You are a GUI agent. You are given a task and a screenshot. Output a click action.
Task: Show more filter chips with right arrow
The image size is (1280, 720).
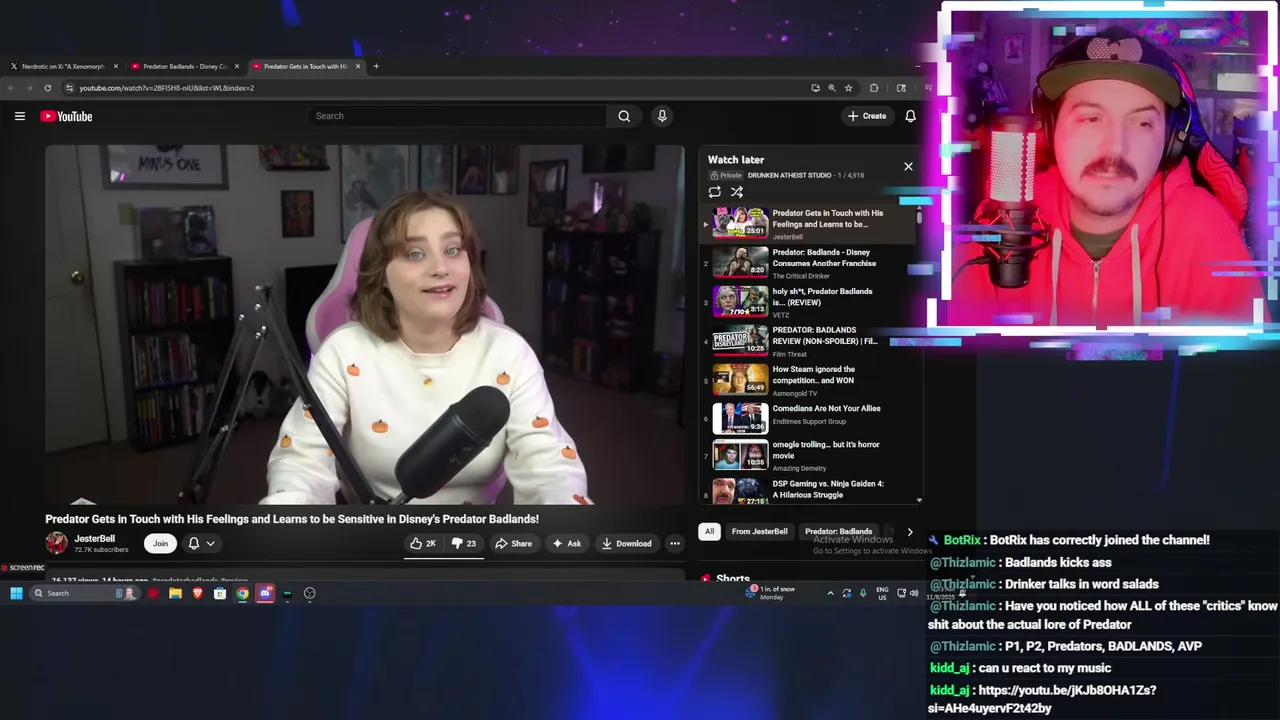pyautogui.click(x=909, y=531)
